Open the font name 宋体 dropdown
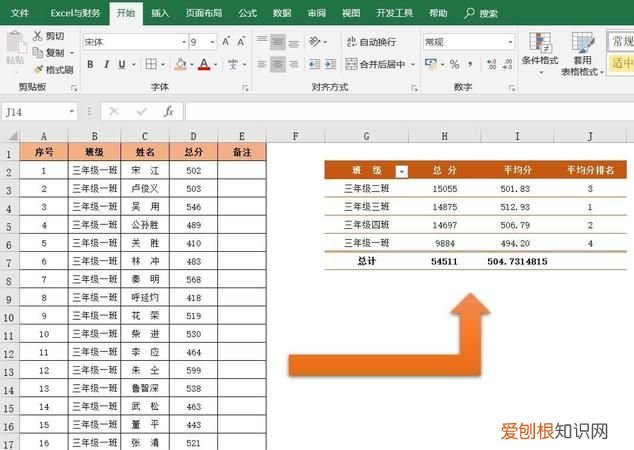The image size is (634, 450). (x=184, y=42)
